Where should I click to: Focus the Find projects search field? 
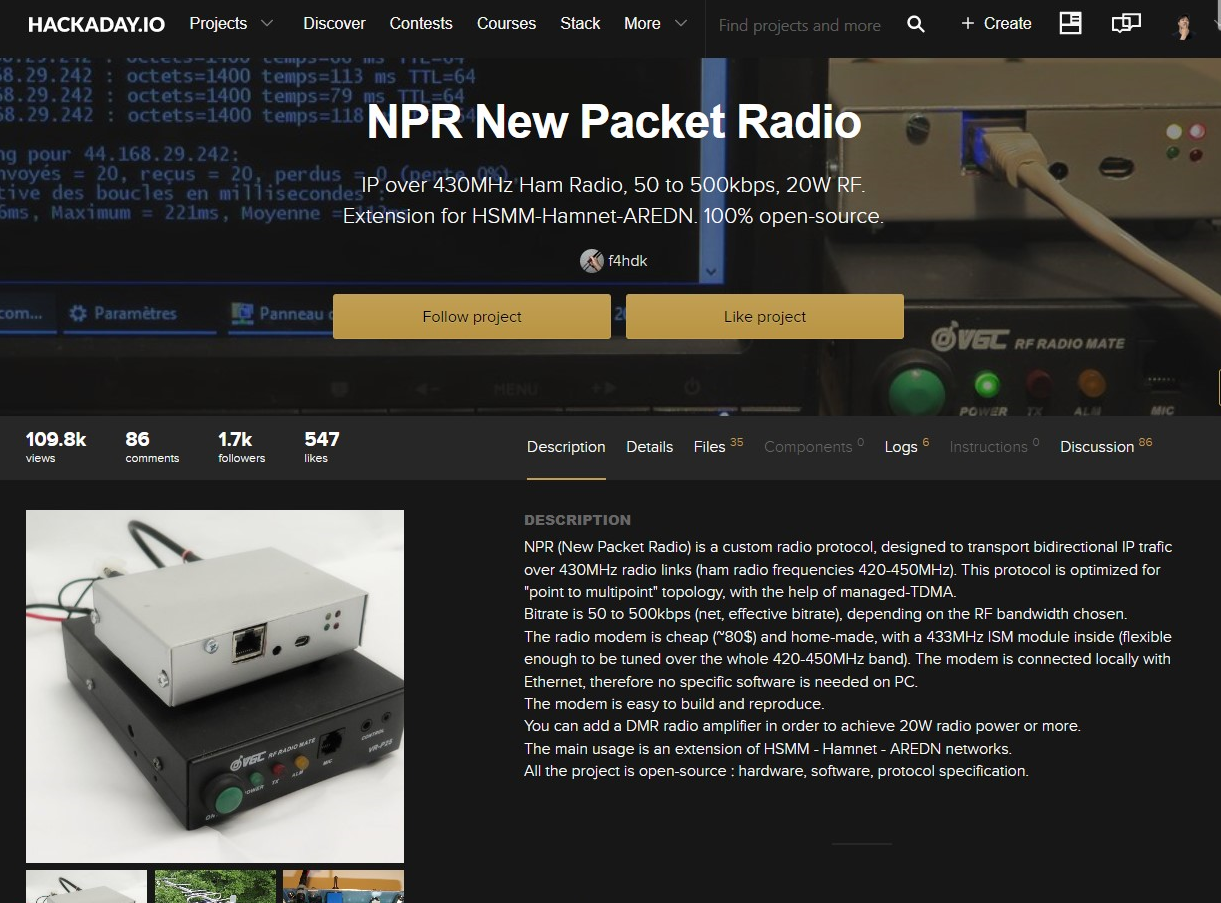pyautogui.click(x=799, y=25)
